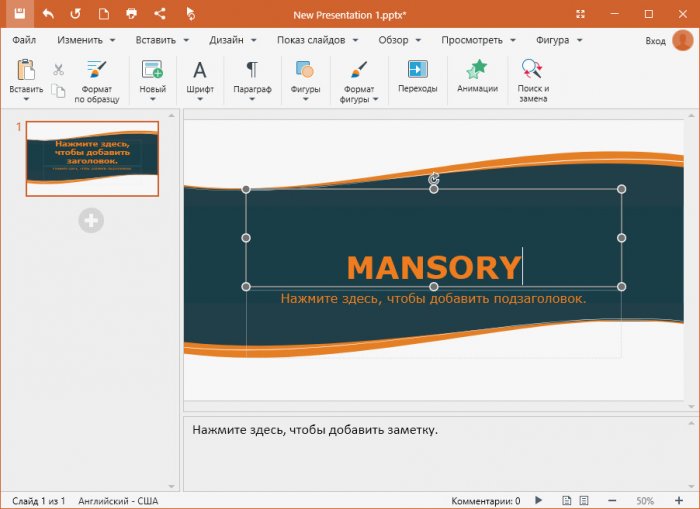Click the bottom-left handle of title box
This screenshot has width=700, height=509.
pos(246,286)
